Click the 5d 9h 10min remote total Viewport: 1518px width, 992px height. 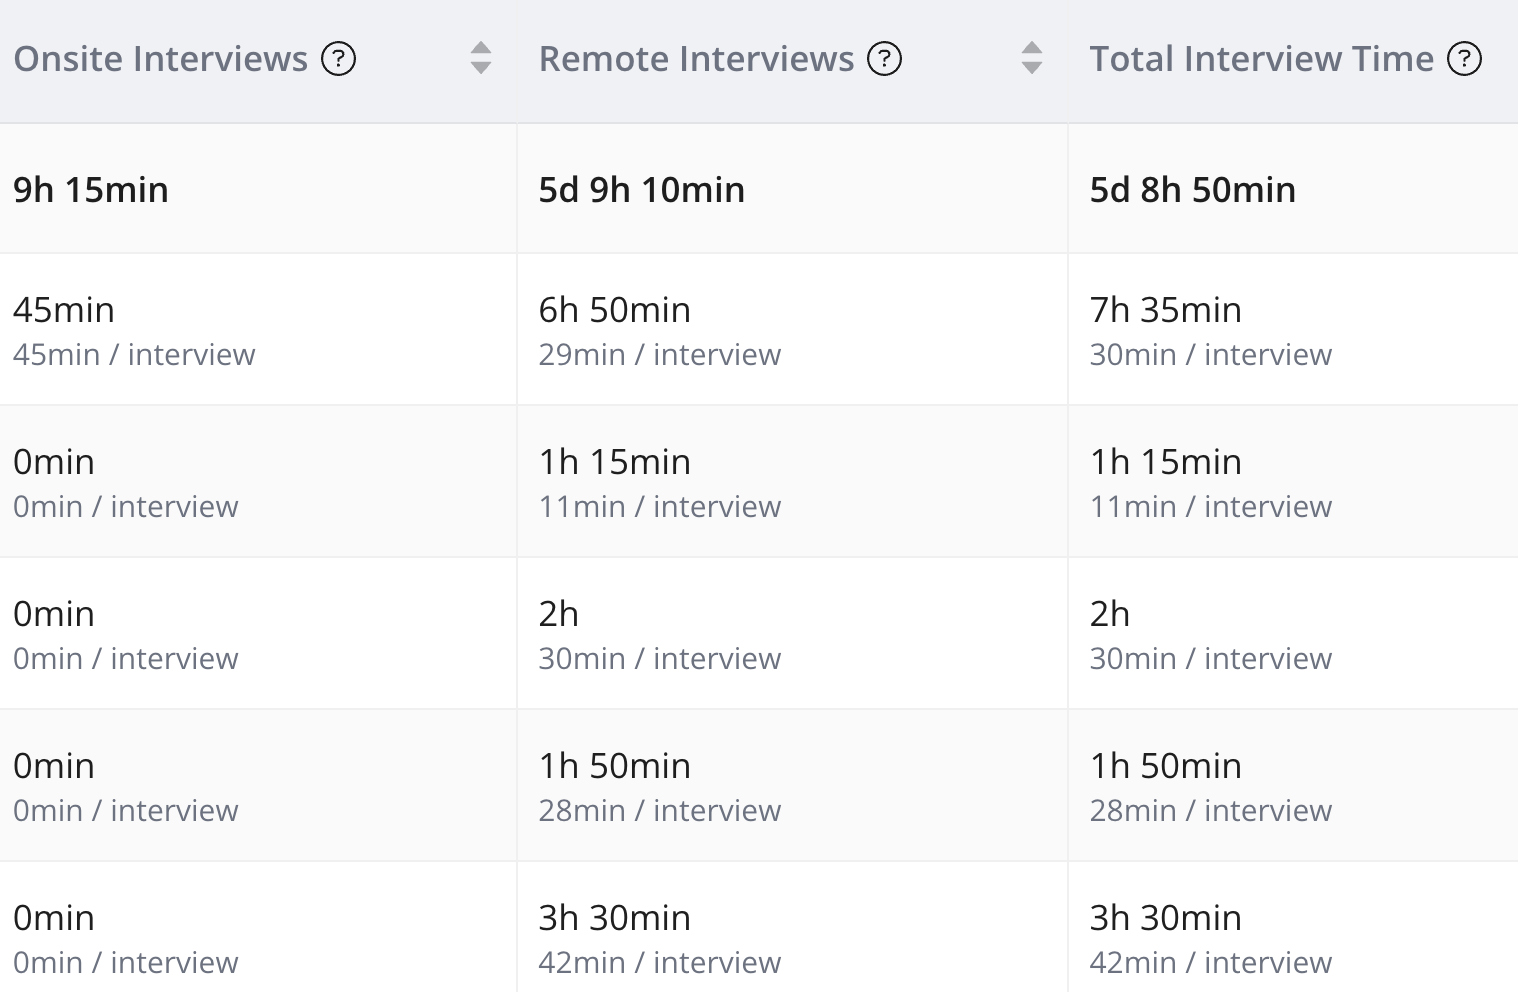coord(641,189)
